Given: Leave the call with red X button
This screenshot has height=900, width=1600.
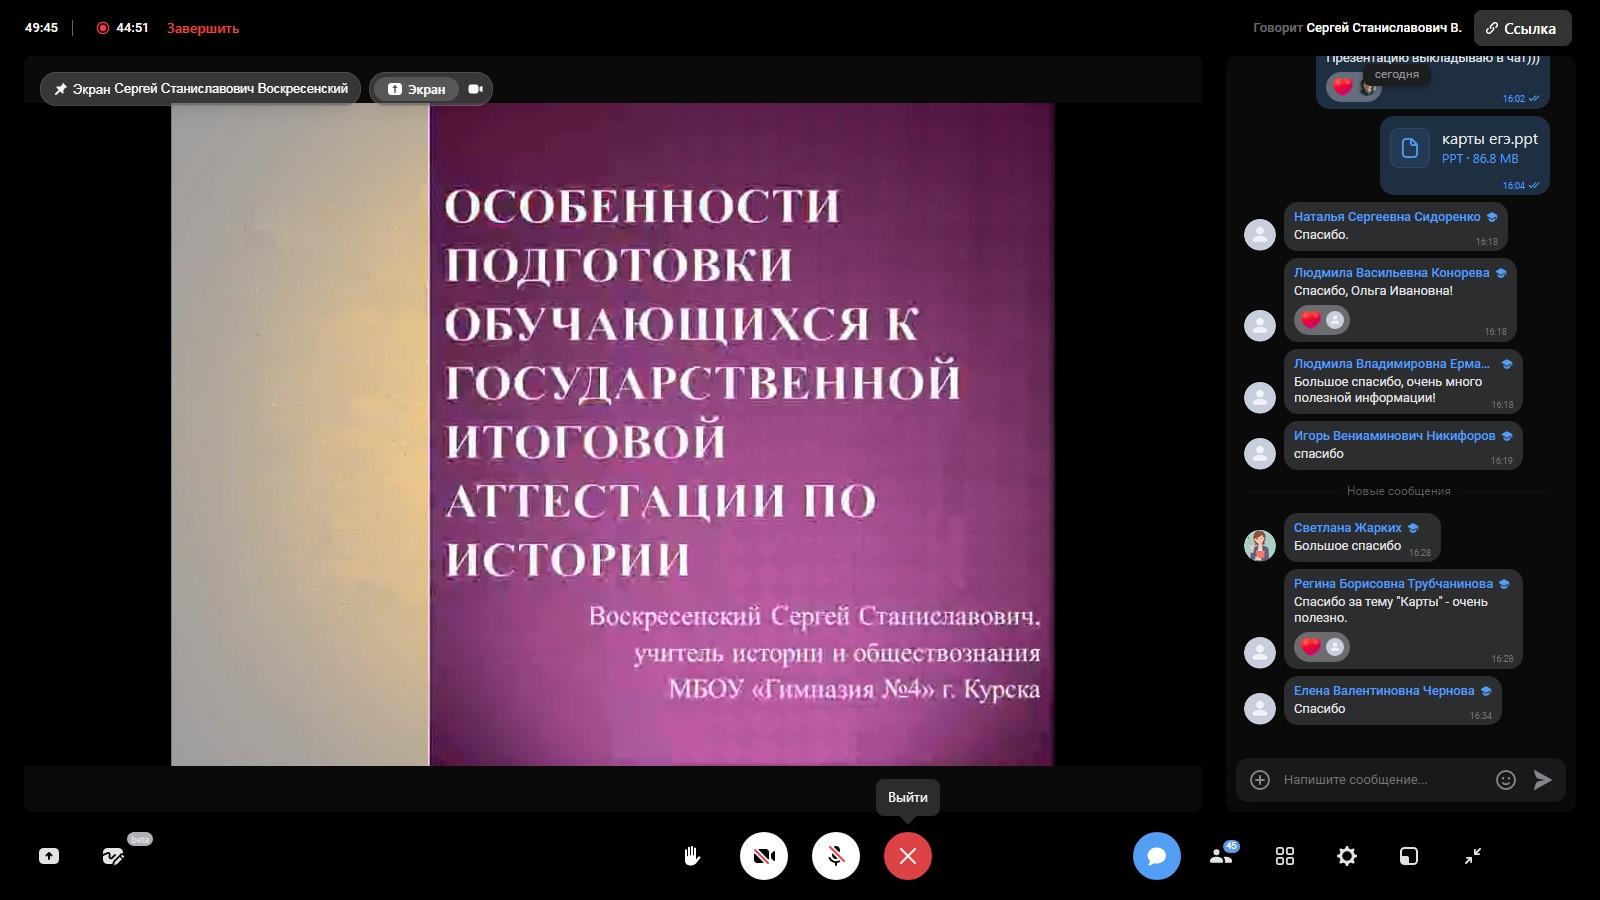Looking at the screenshot, I should click(x=908, y=856).
